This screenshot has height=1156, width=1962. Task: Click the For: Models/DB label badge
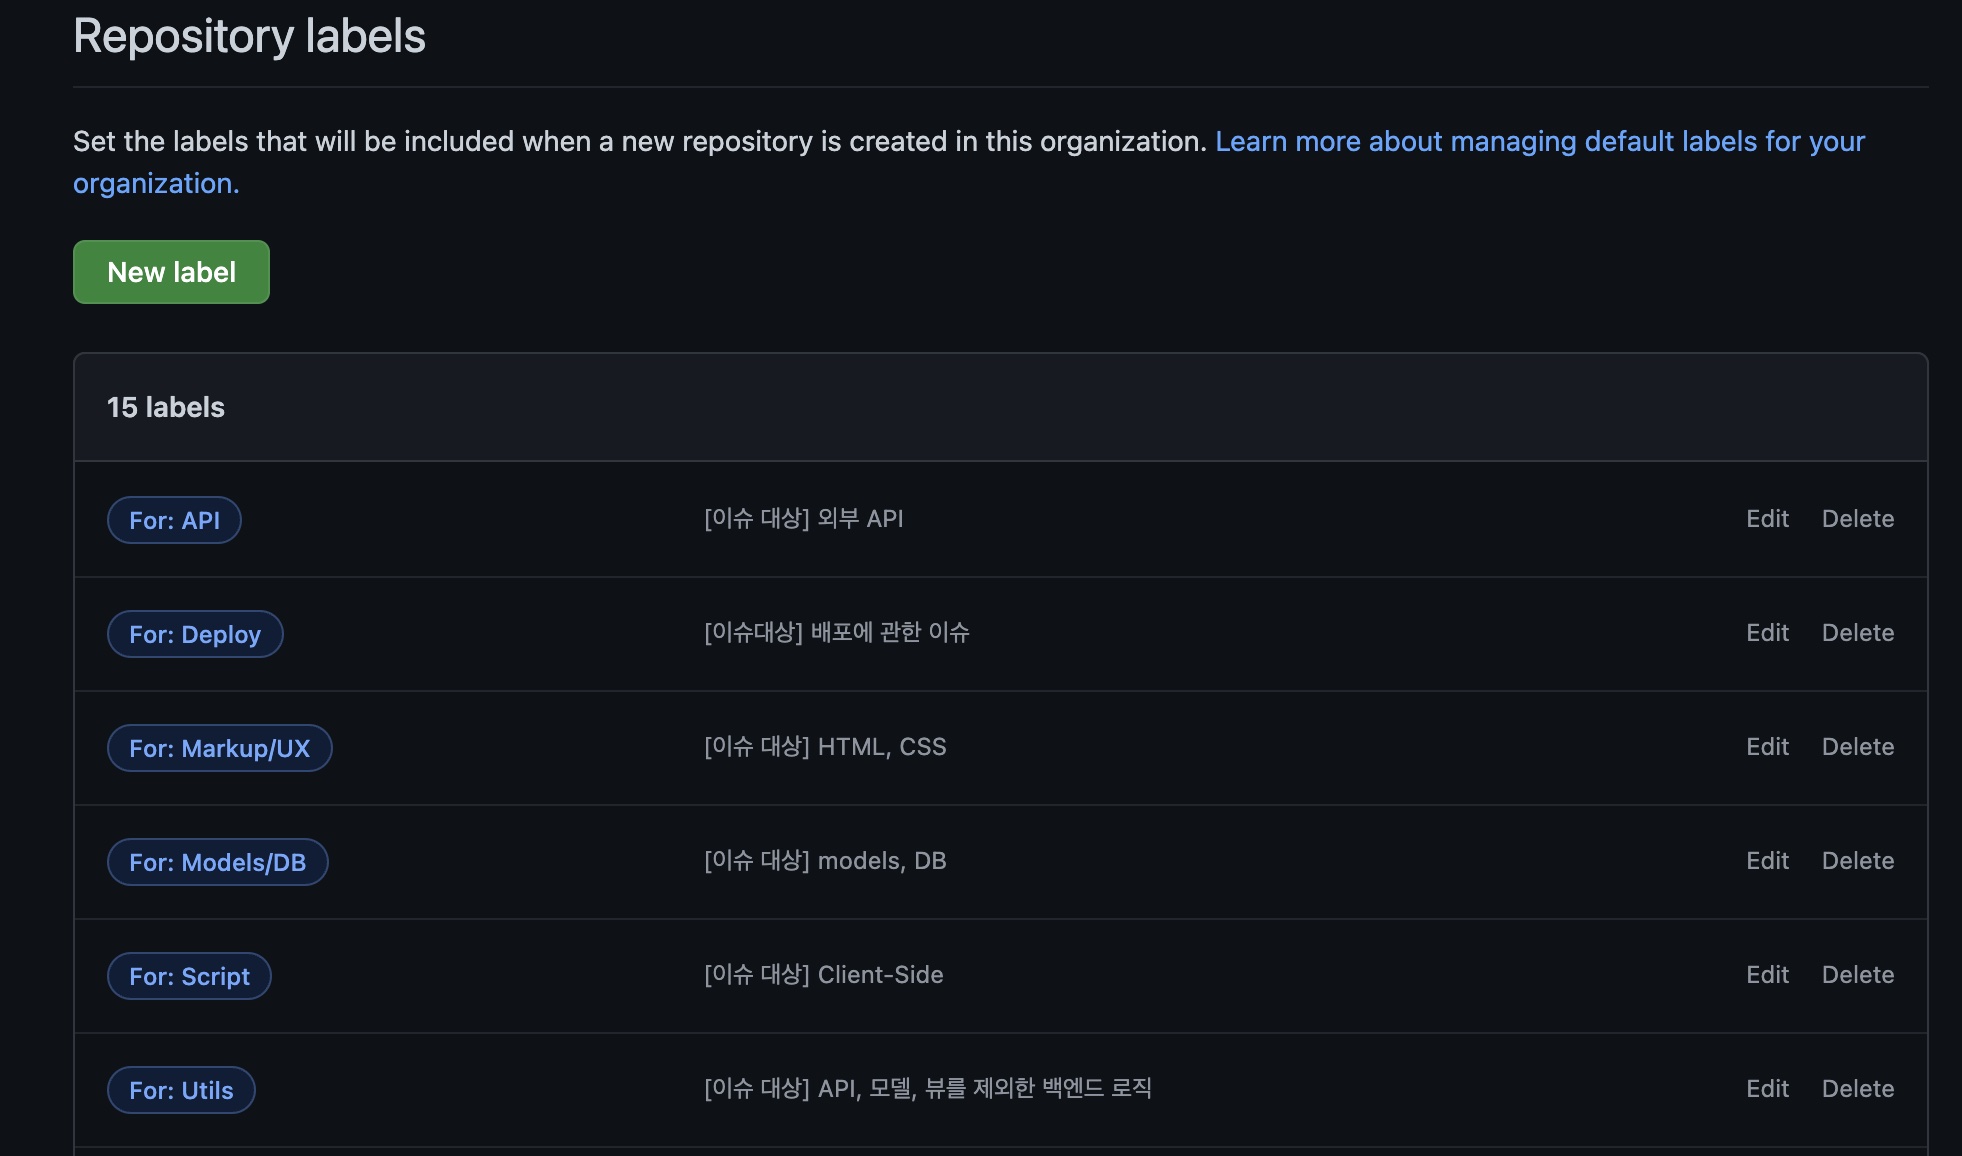(x=217, y=862)
